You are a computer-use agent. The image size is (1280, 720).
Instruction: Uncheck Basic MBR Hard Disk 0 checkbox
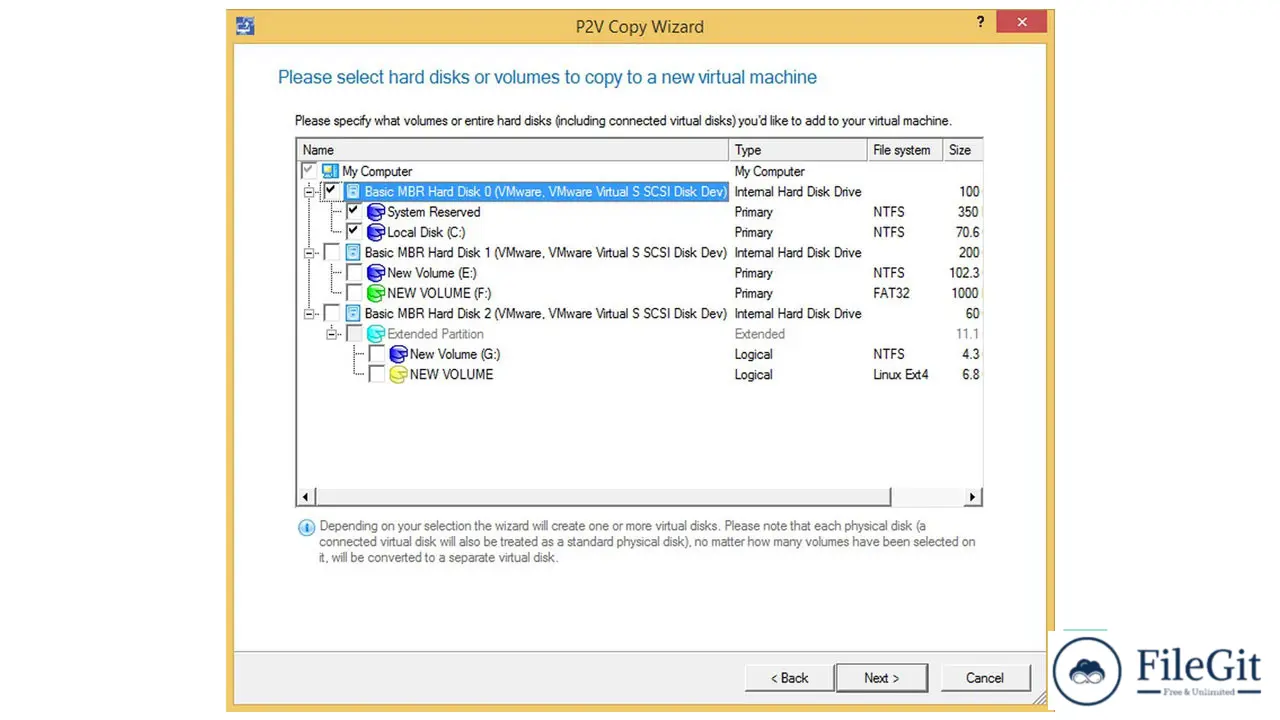click(331, 191)
